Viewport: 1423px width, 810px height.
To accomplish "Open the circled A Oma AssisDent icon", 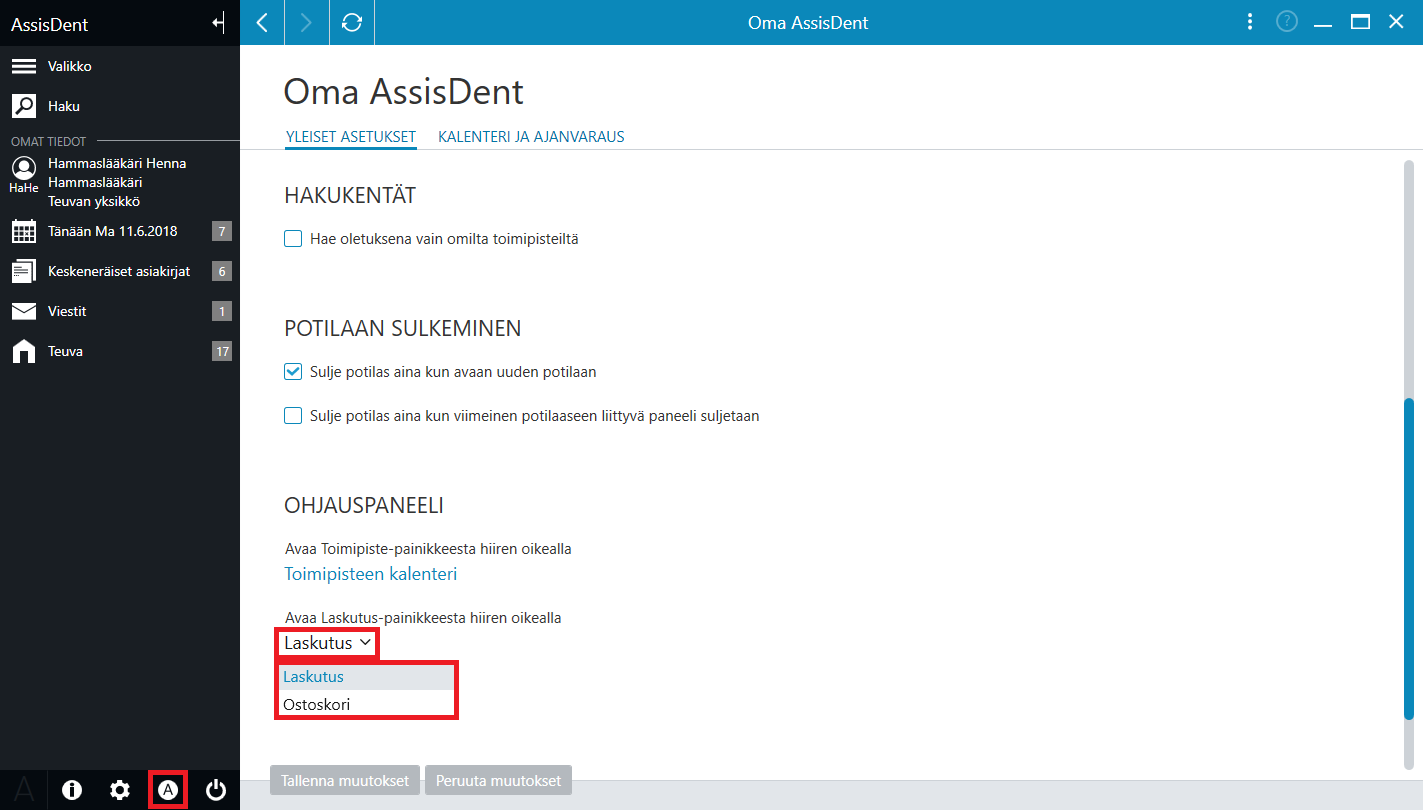I will (168, 790).
